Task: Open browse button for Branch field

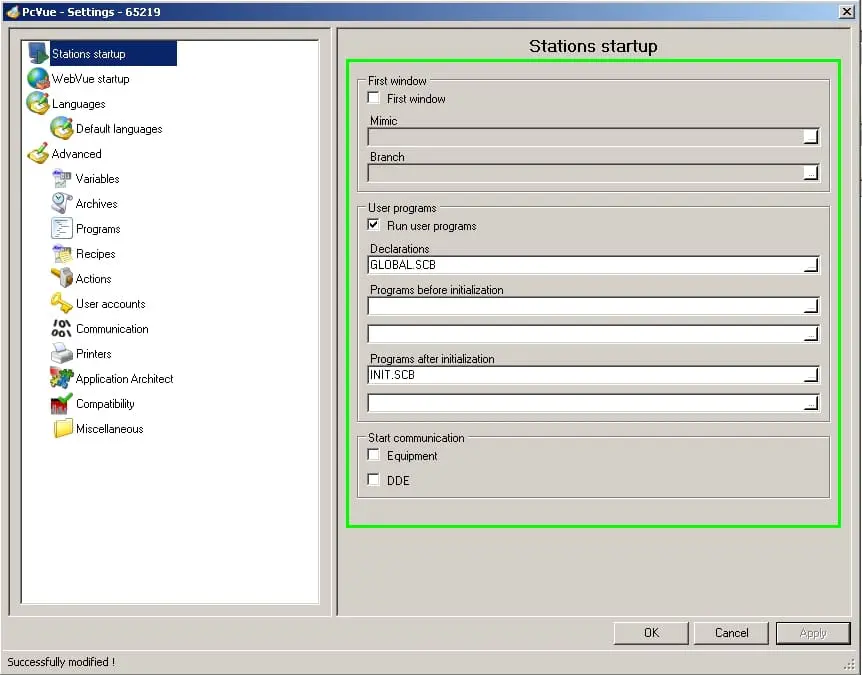Action: [x=811, y=173]
